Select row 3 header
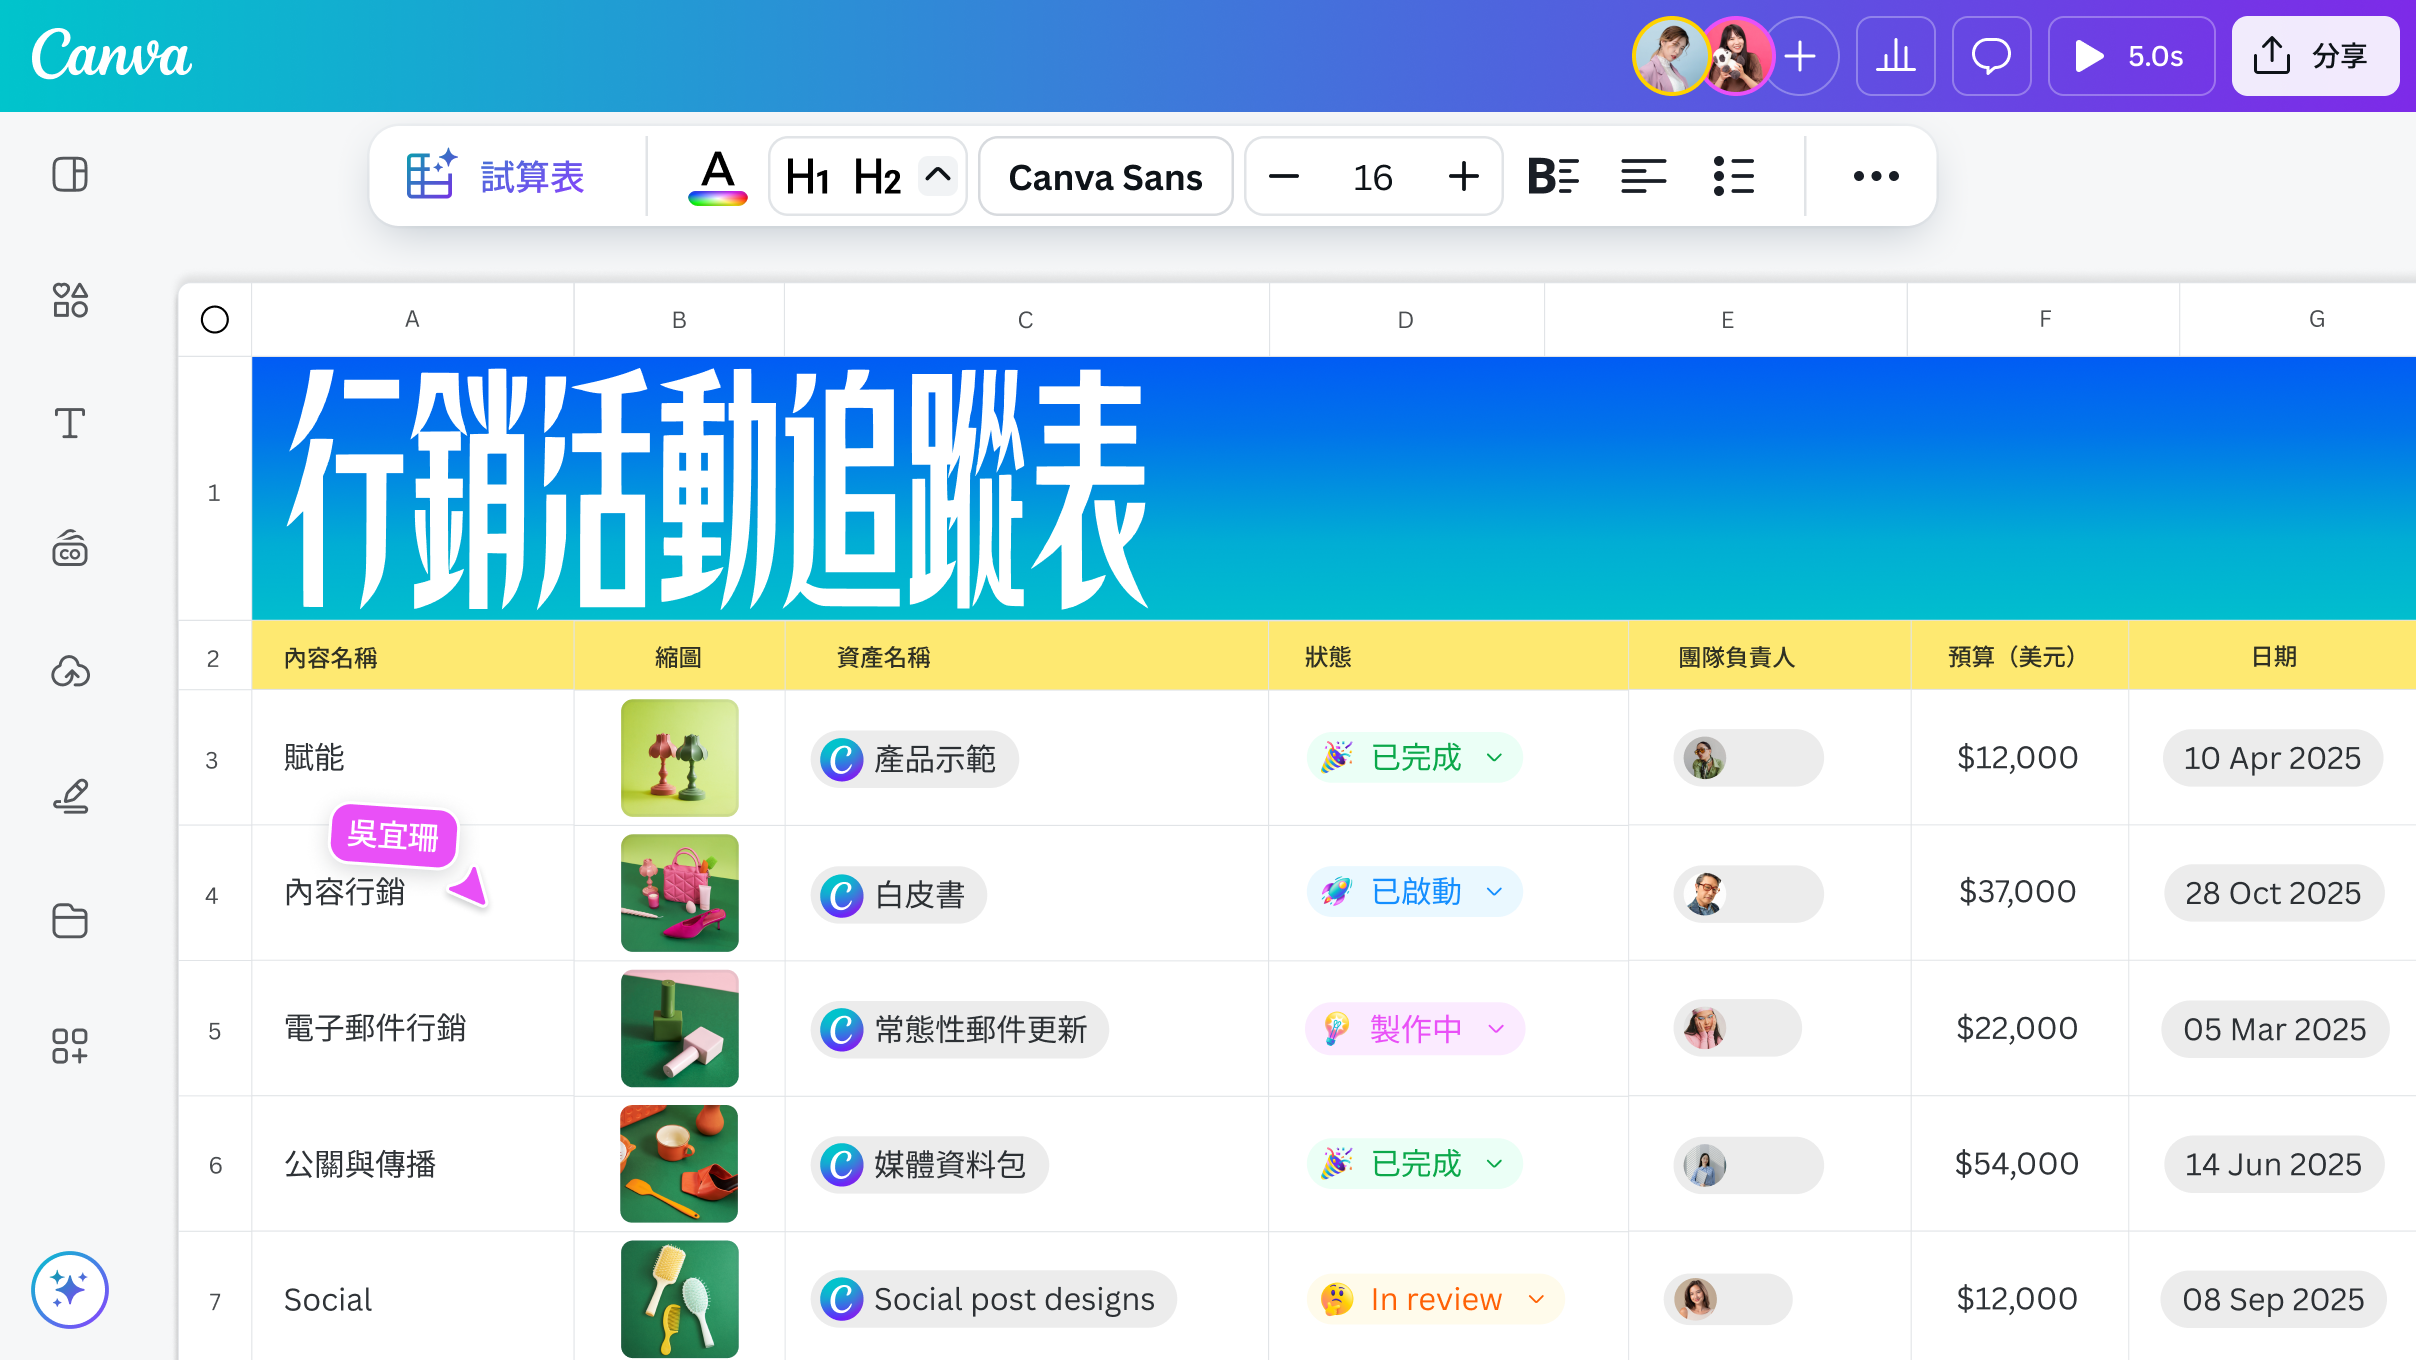 (x=213, y=760)
